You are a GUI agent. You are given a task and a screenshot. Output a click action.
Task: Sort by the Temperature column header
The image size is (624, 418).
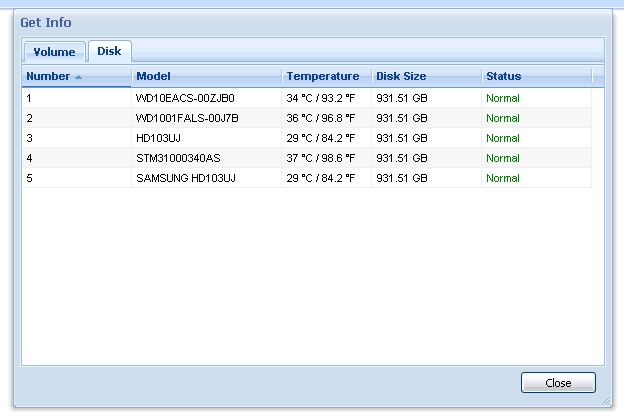(327, 76)
